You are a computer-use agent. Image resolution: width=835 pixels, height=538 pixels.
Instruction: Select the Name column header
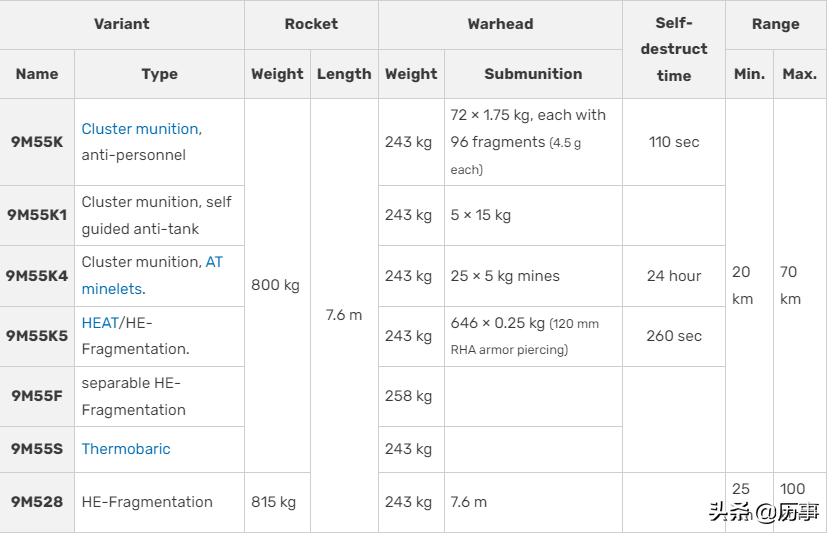(37, 74)
